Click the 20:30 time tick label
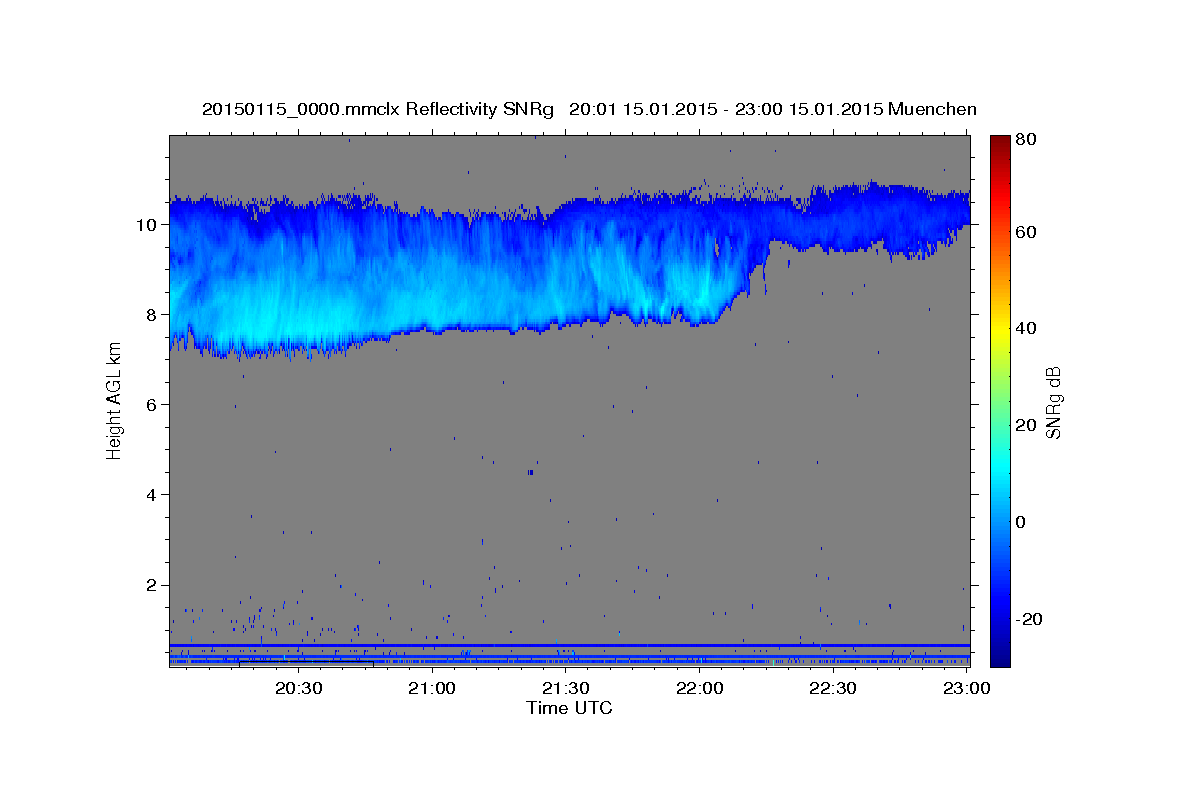This screenshot has width=1200, height=800. 299,688
